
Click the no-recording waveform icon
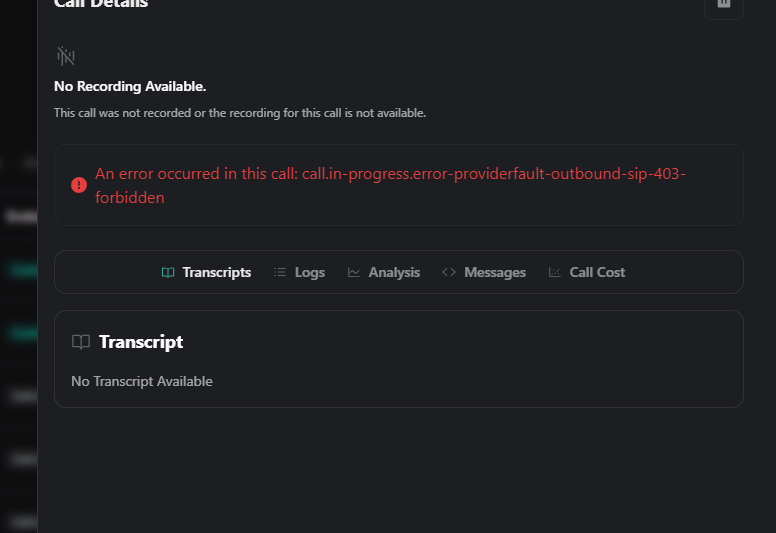(x=66, y=56)
